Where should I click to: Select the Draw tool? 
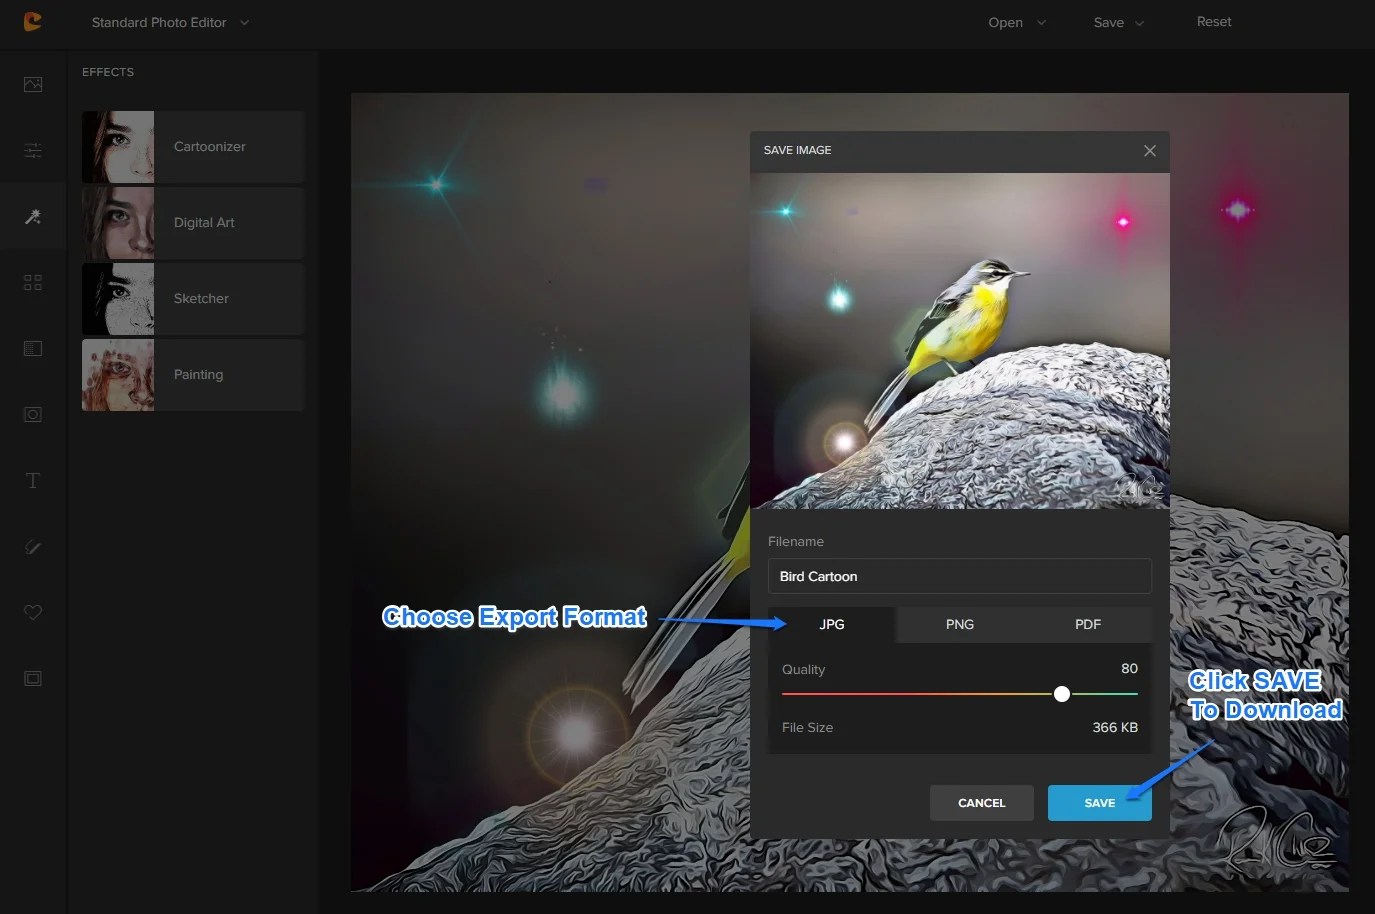click(x=32, y=546)
